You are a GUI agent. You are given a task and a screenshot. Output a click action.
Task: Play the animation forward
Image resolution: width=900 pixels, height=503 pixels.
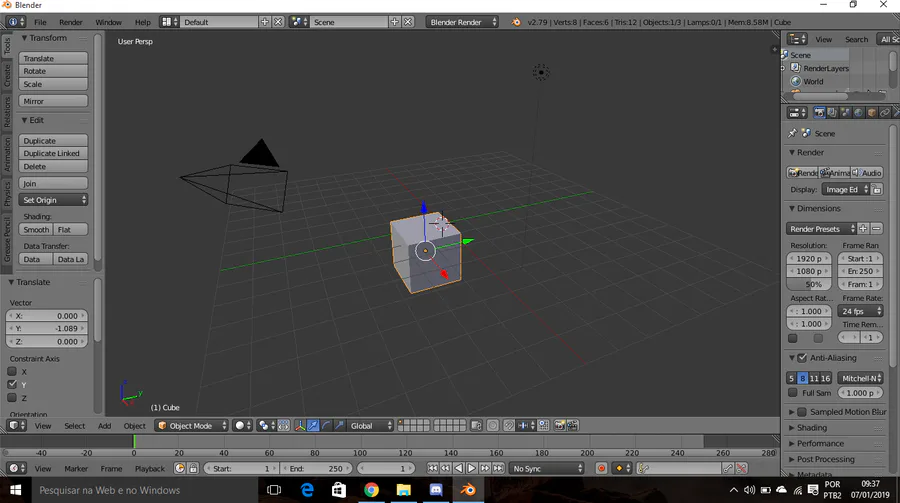point(472,469)
